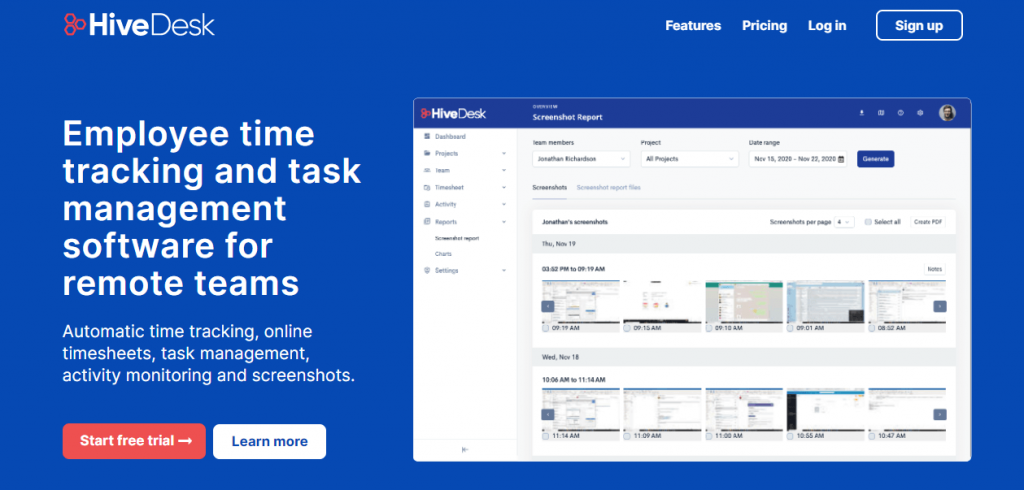Click the Generate button

pos(876,159)
